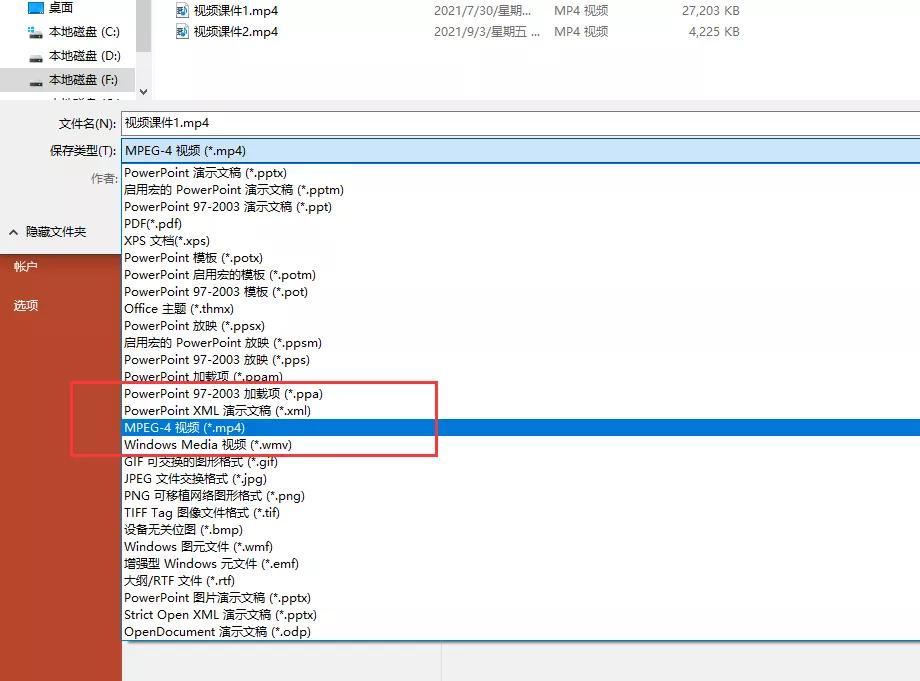Click the 文件名 input field

click(520, 123)
